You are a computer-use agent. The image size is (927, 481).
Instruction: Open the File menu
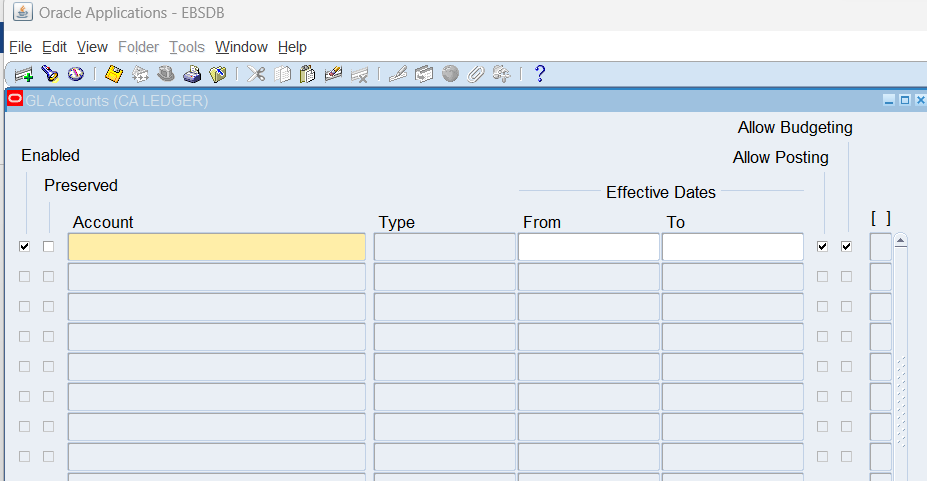tap(21, 47)
